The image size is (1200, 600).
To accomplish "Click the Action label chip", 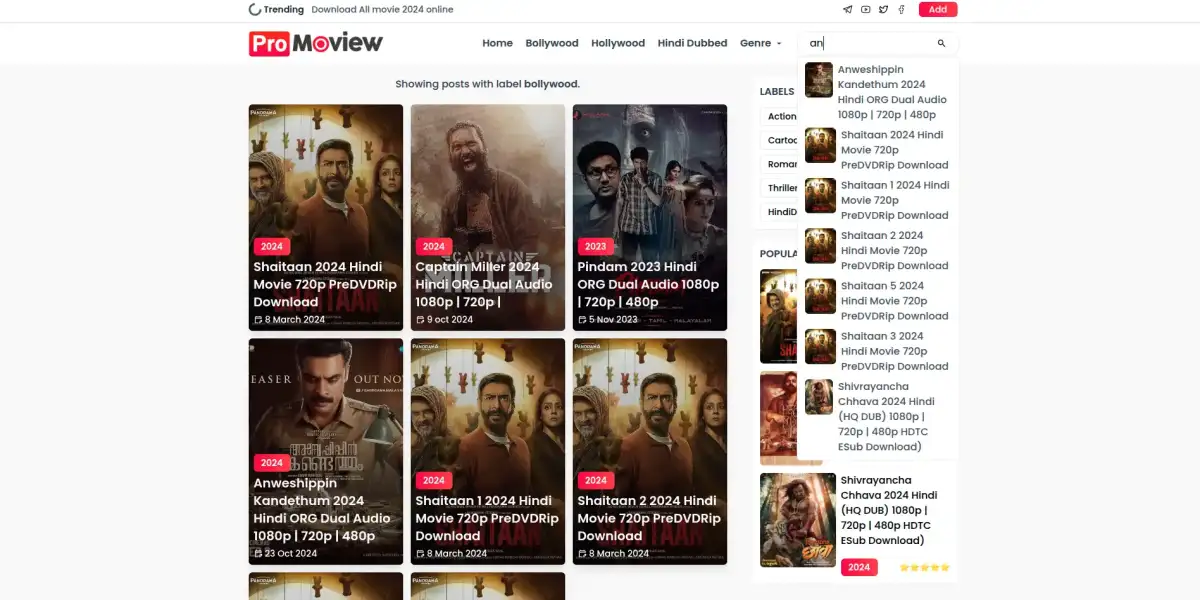I will [780, 116].
